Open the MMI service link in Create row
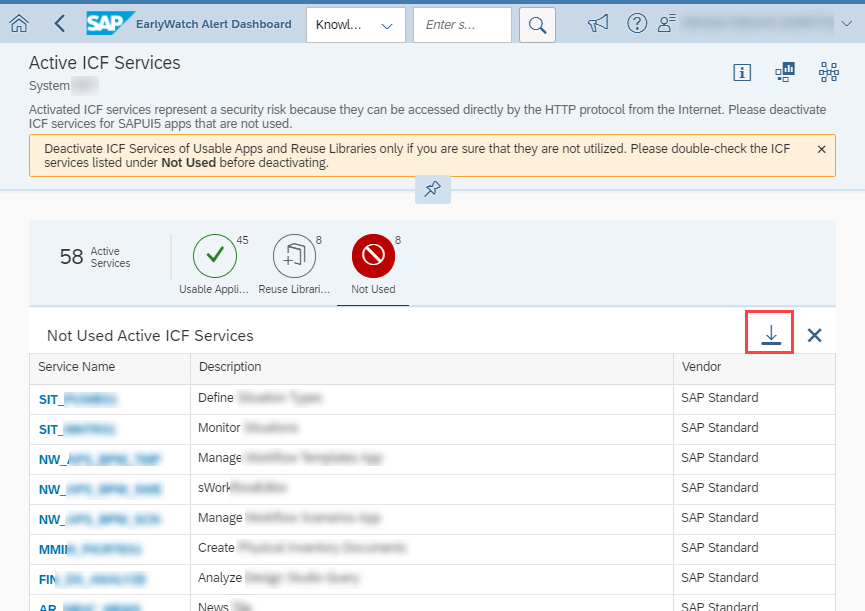This screenshot has height=611, width=865. tap(90, 549)
